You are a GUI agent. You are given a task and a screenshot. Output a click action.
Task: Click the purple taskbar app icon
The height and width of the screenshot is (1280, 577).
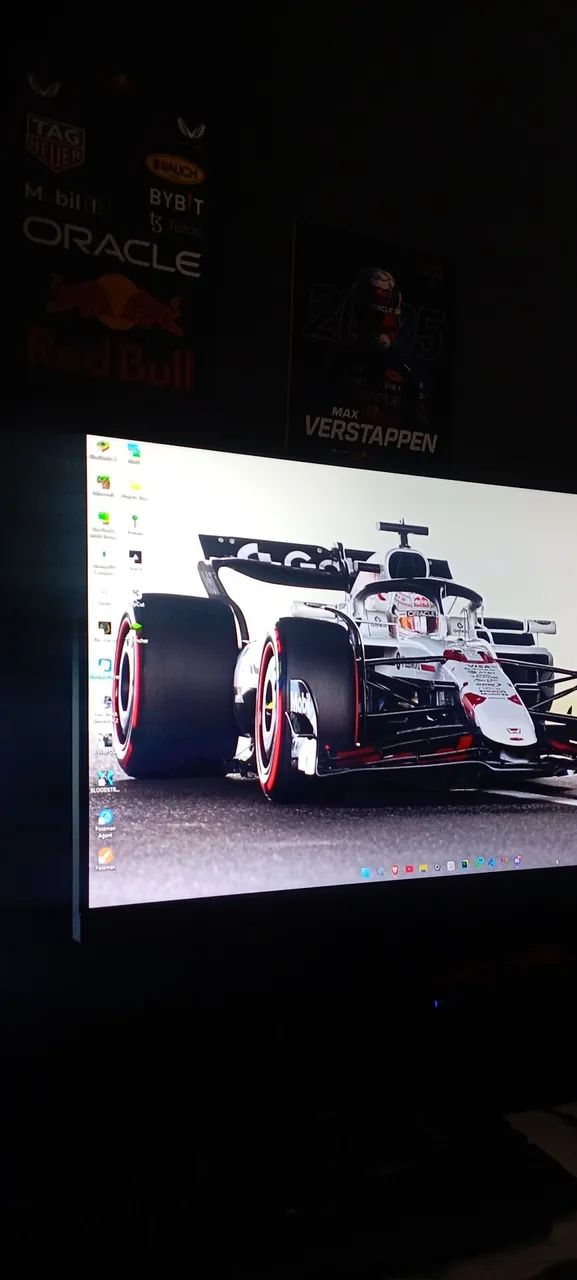coord(518,860)
